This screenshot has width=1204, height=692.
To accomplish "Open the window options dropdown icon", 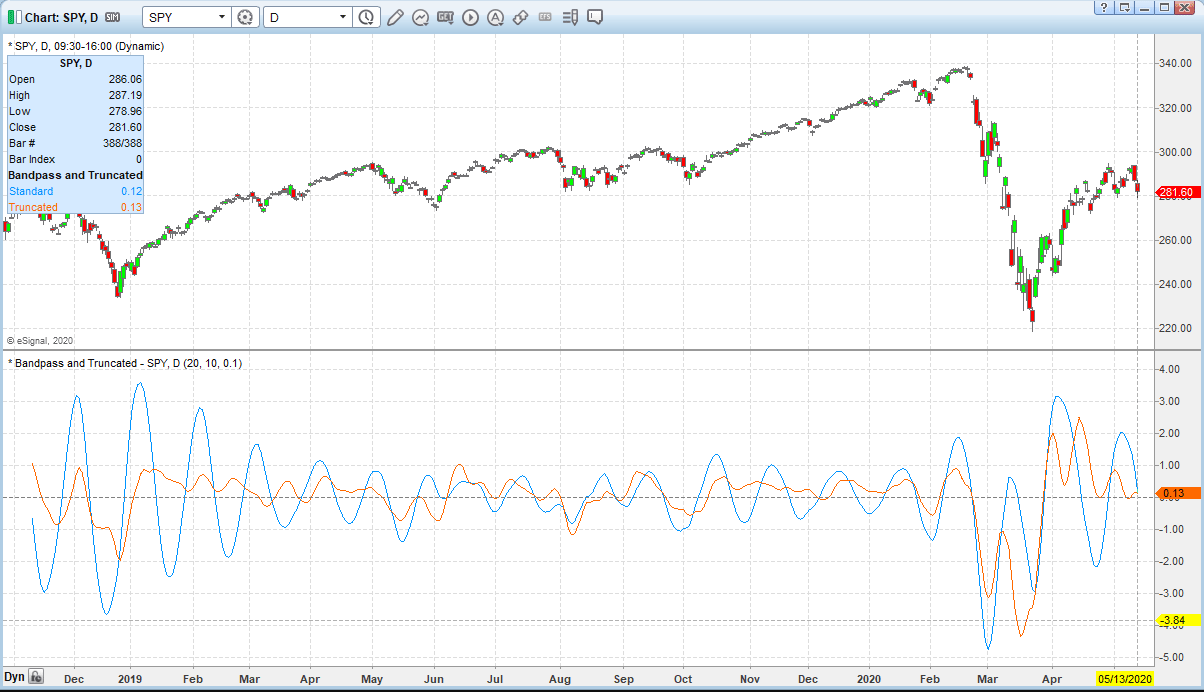I will (1124, 7).
